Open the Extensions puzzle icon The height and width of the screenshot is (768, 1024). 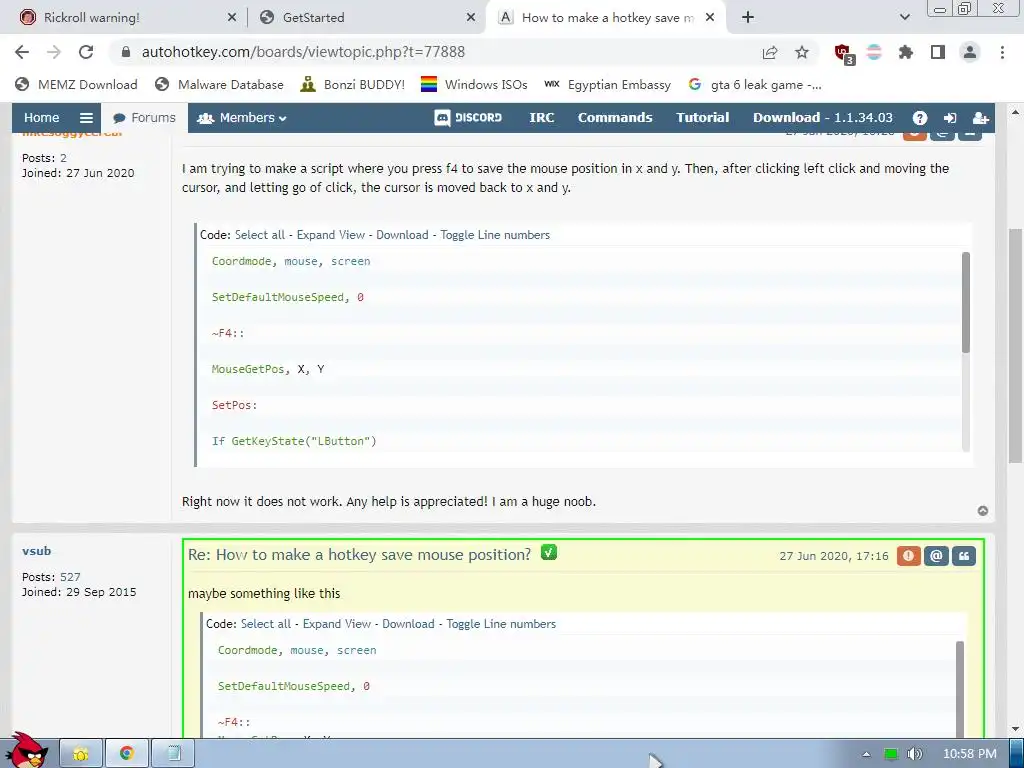pyautogui.click(x=906, y=52)
